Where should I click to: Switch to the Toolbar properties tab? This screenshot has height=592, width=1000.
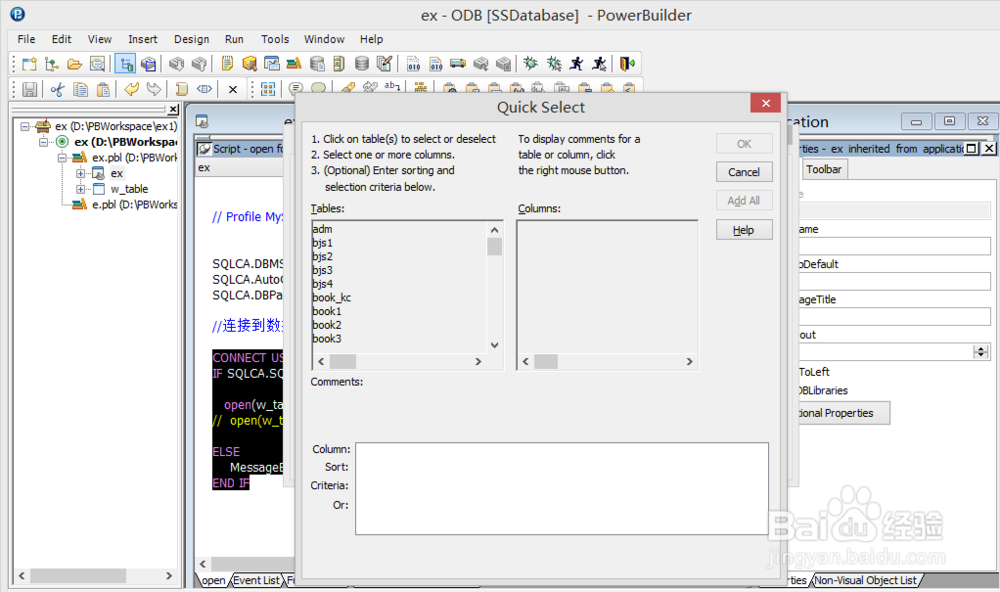click(823, 169)
